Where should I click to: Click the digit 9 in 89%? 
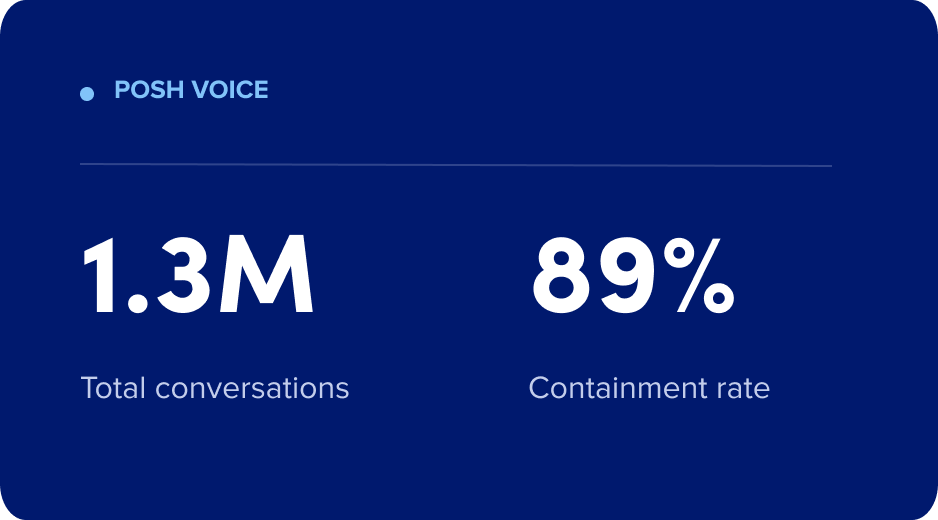point(628,275)
